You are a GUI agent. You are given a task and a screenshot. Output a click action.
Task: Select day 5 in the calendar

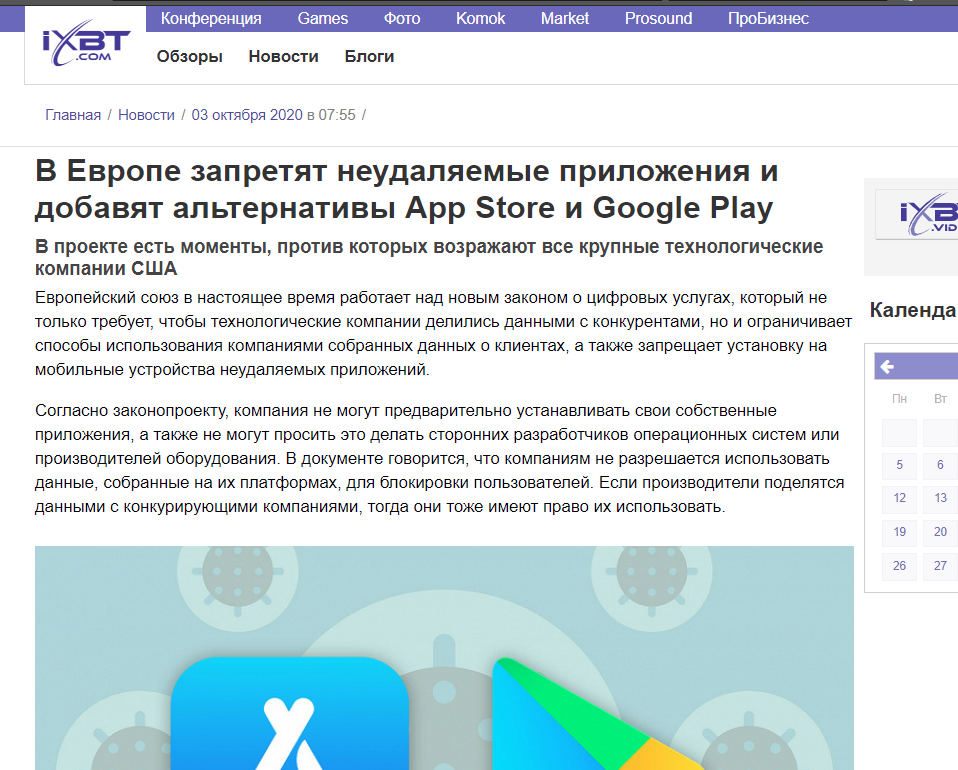pos(899,465)
